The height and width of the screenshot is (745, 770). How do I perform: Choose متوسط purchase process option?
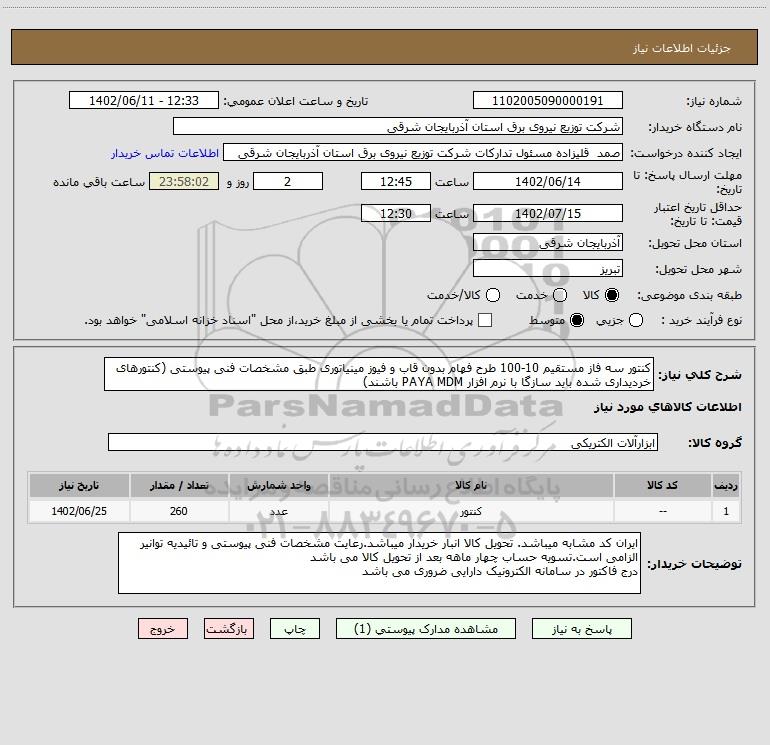[x=577, y=320]
